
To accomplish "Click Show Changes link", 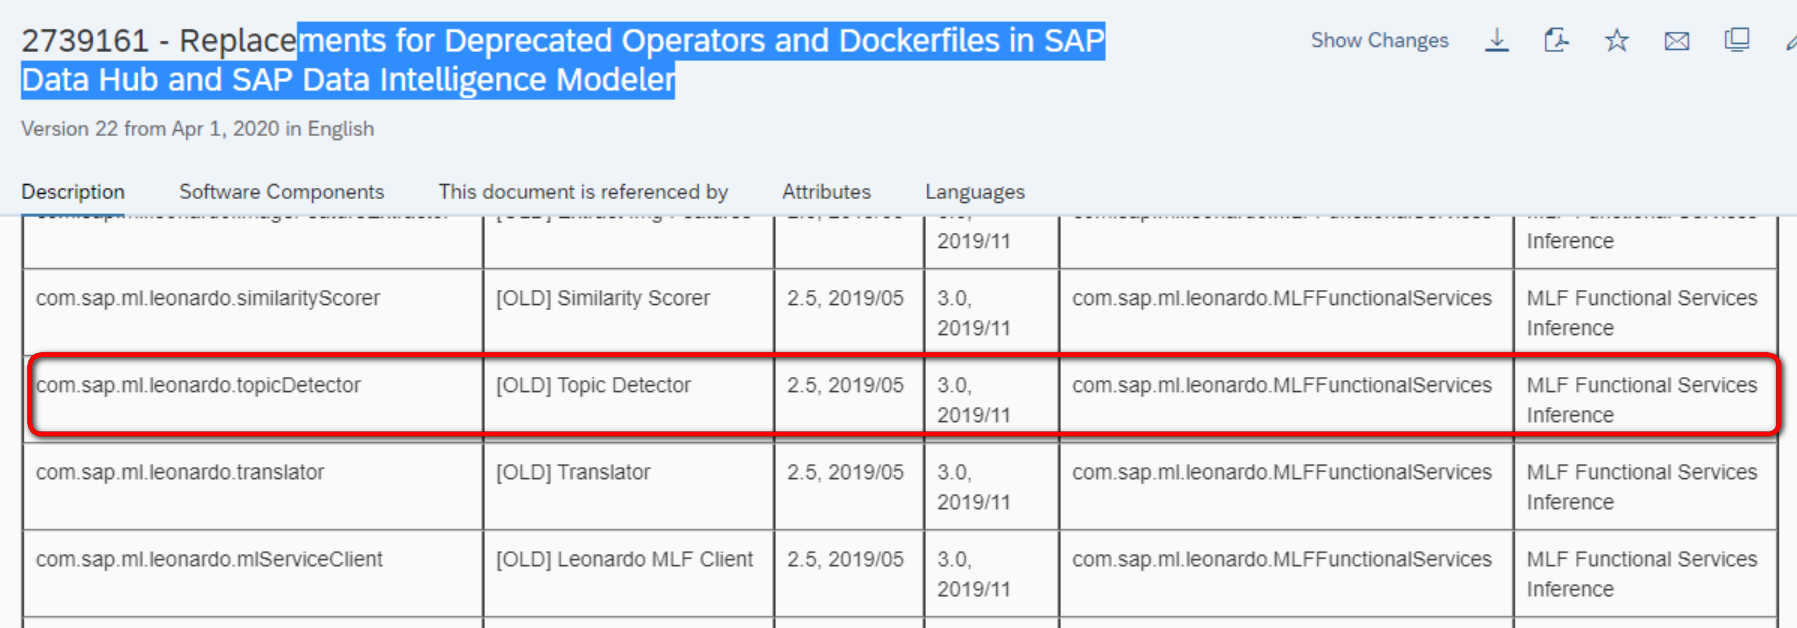I will coord(1379,40).
